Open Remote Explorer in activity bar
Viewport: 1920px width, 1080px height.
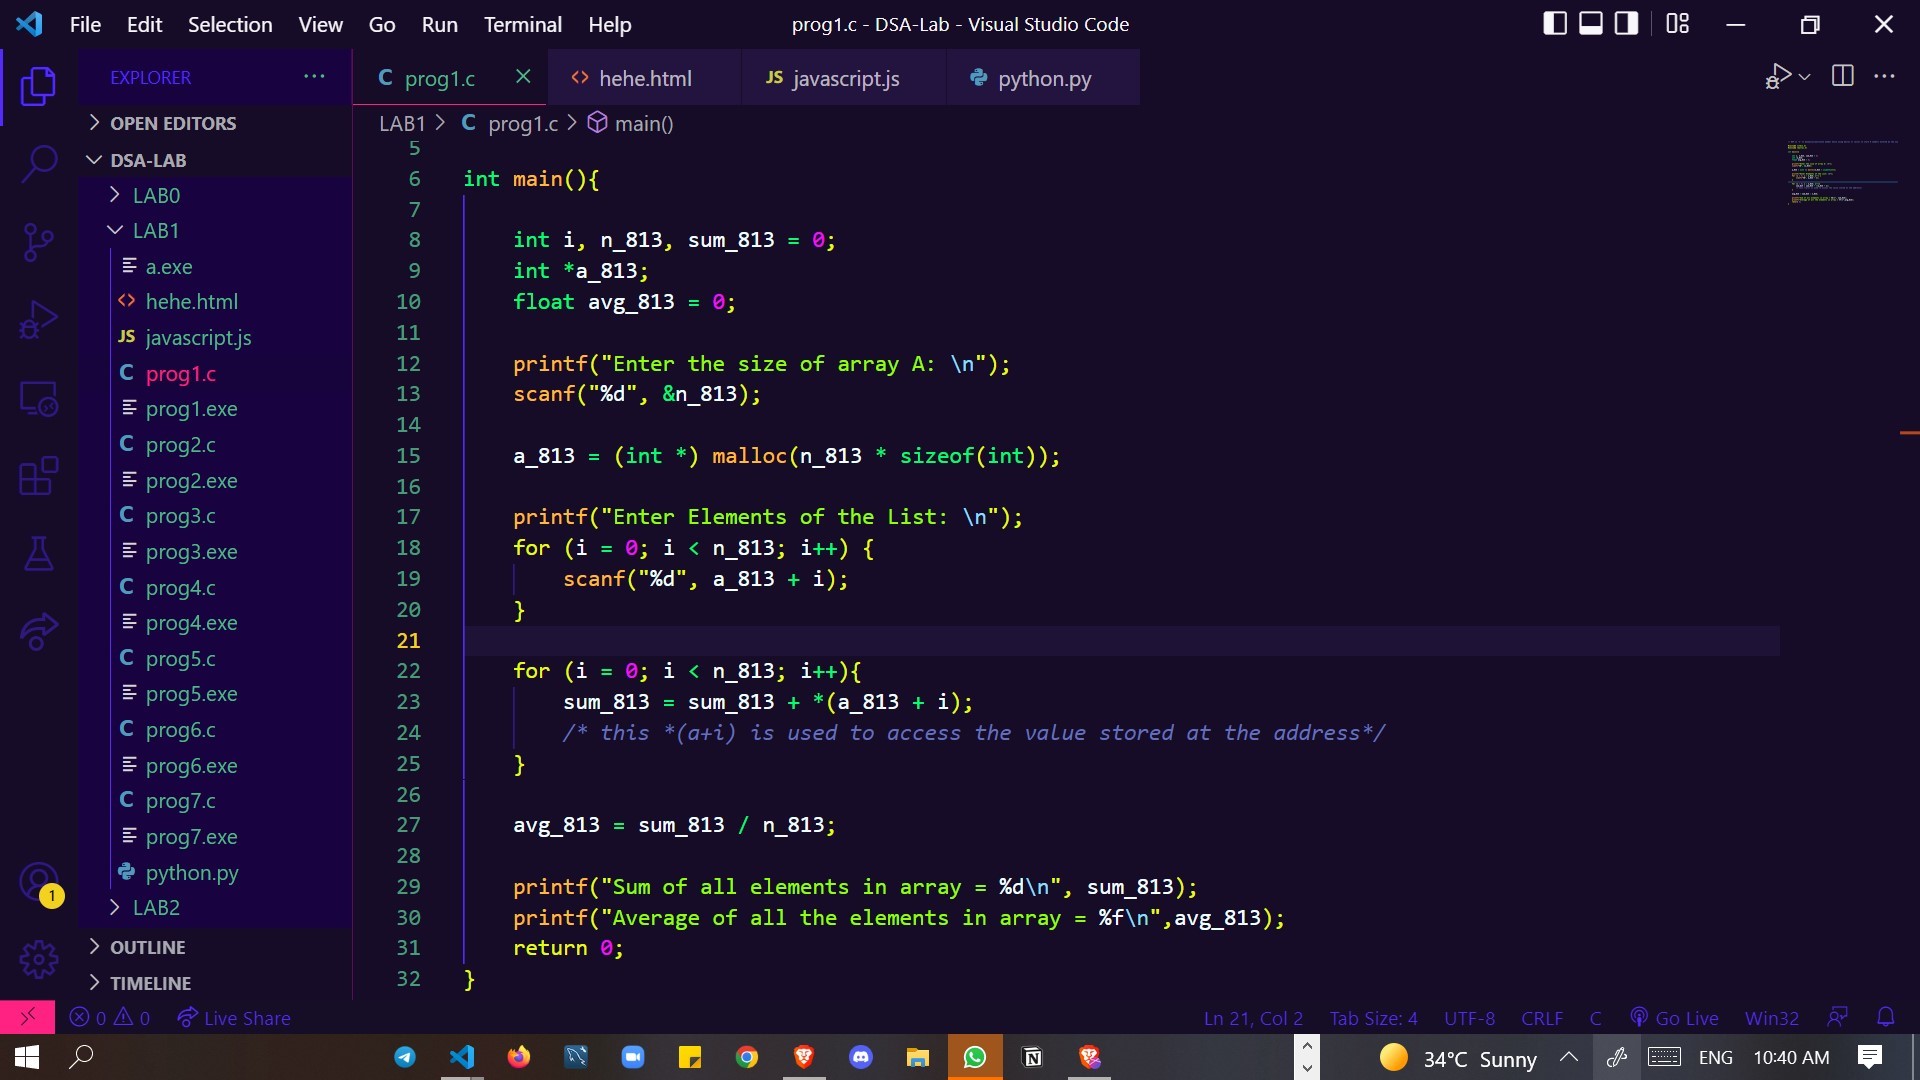click(38, 398)
